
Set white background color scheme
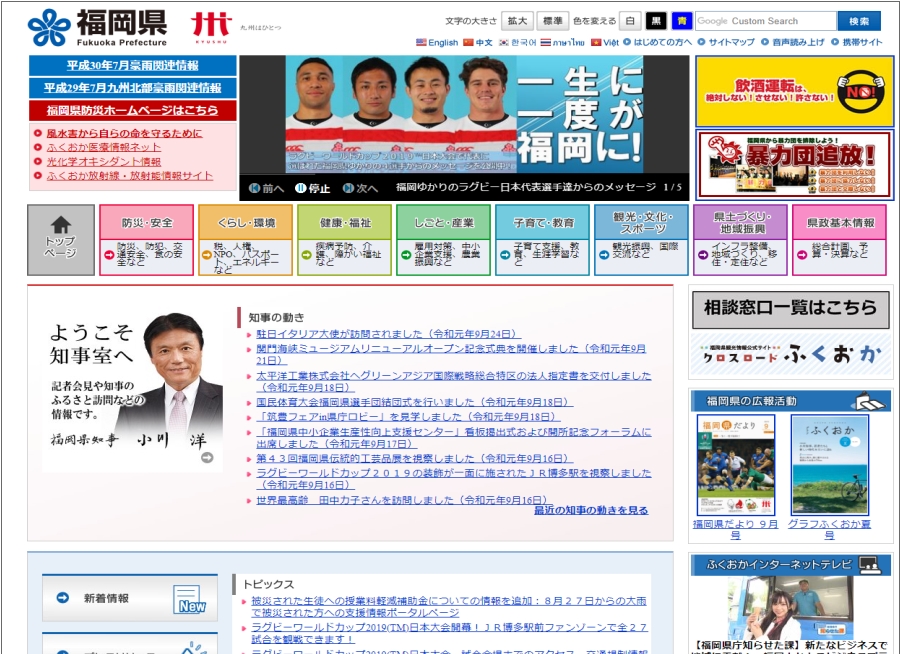point(631,21)
